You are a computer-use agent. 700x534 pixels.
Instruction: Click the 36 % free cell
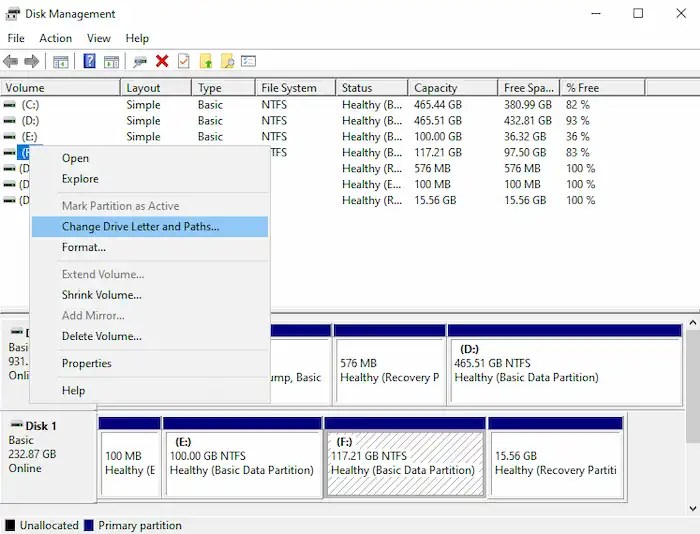point(578,137)
